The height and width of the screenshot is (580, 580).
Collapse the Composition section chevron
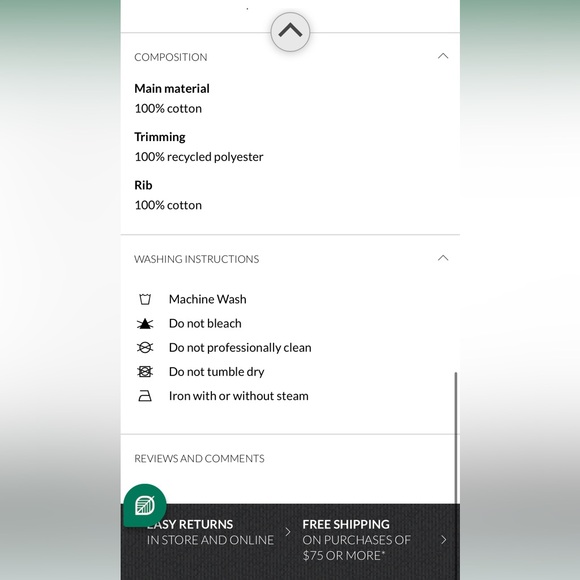pyautogui.click(x=443, y=56)
